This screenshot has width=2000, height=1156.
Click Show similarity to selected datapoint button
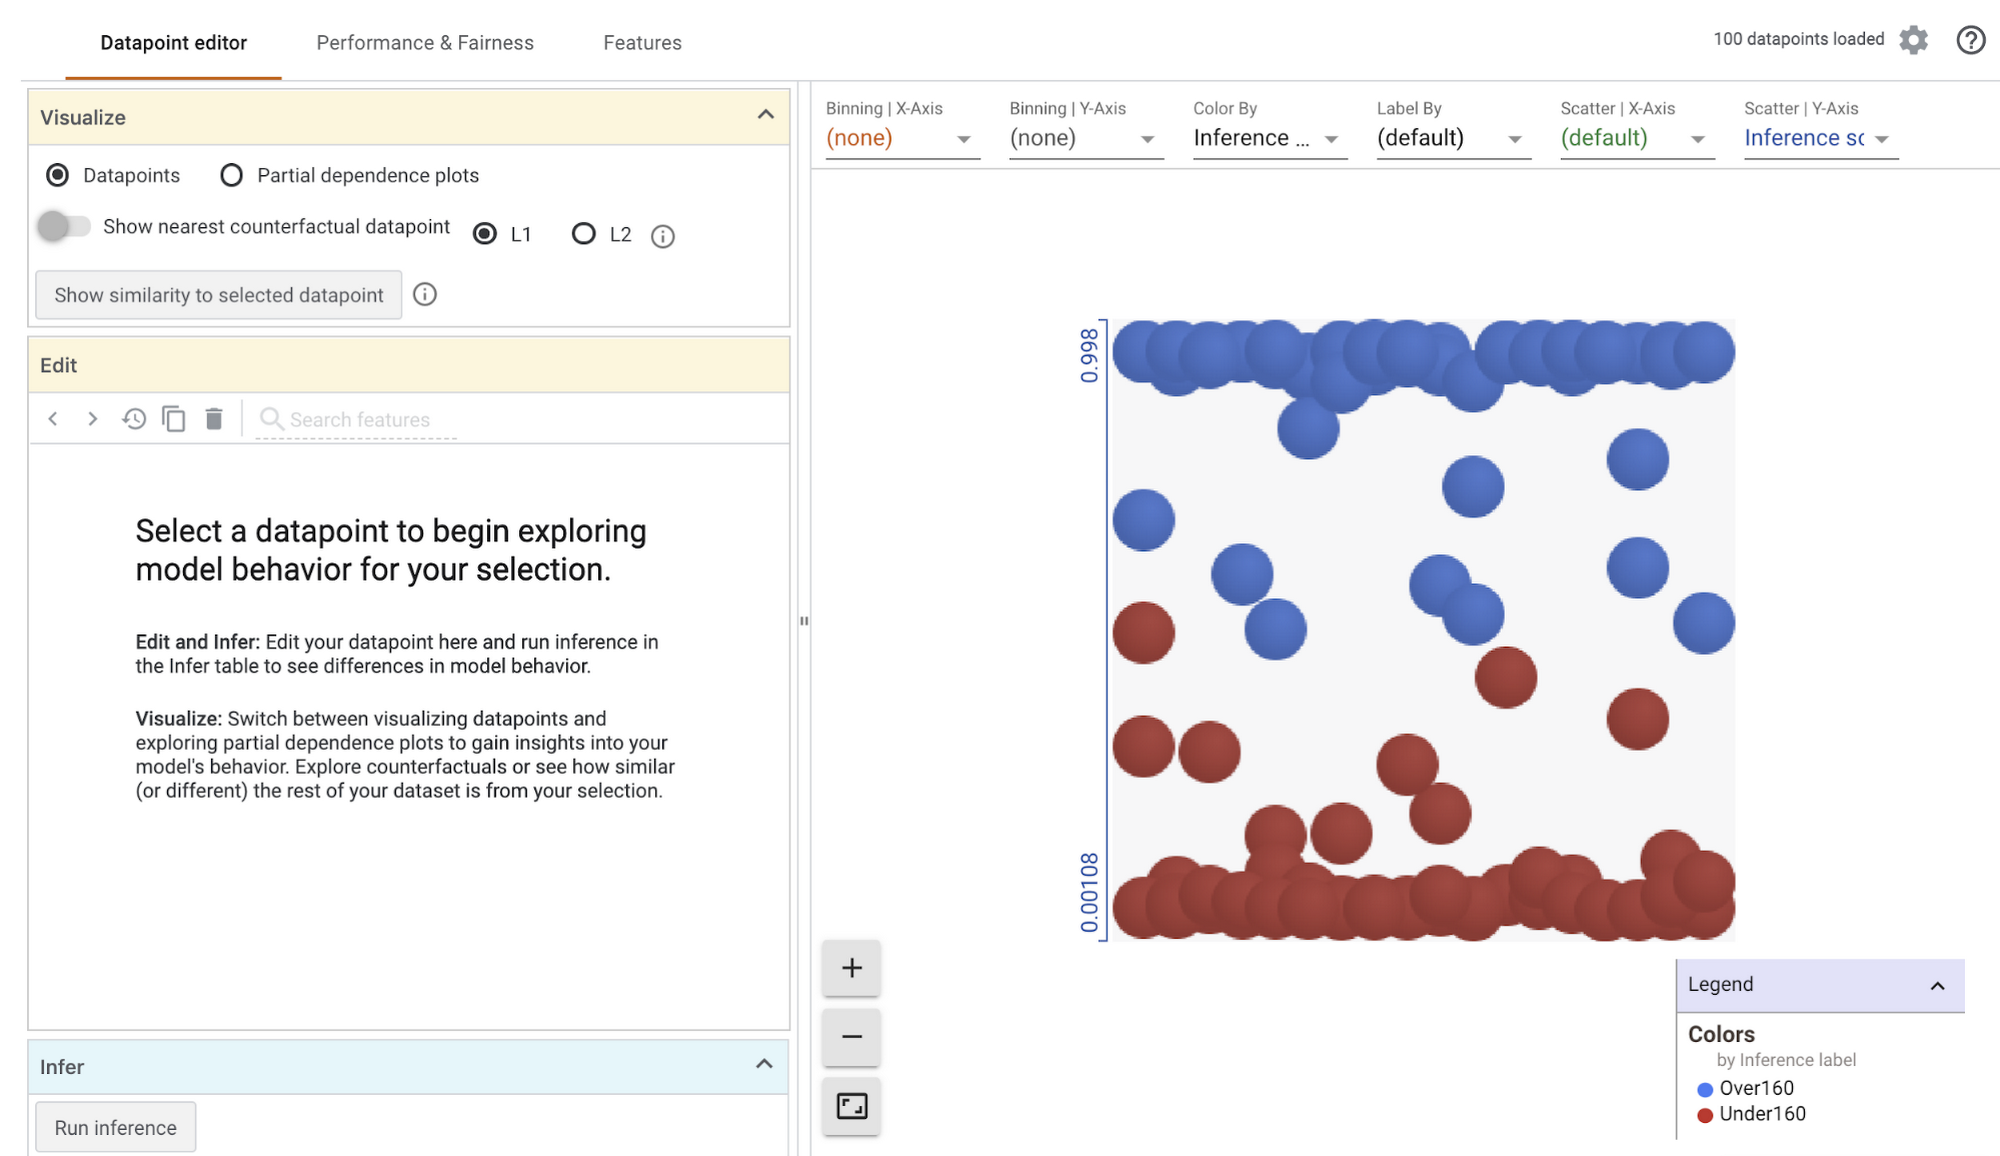tap(217, 295)
